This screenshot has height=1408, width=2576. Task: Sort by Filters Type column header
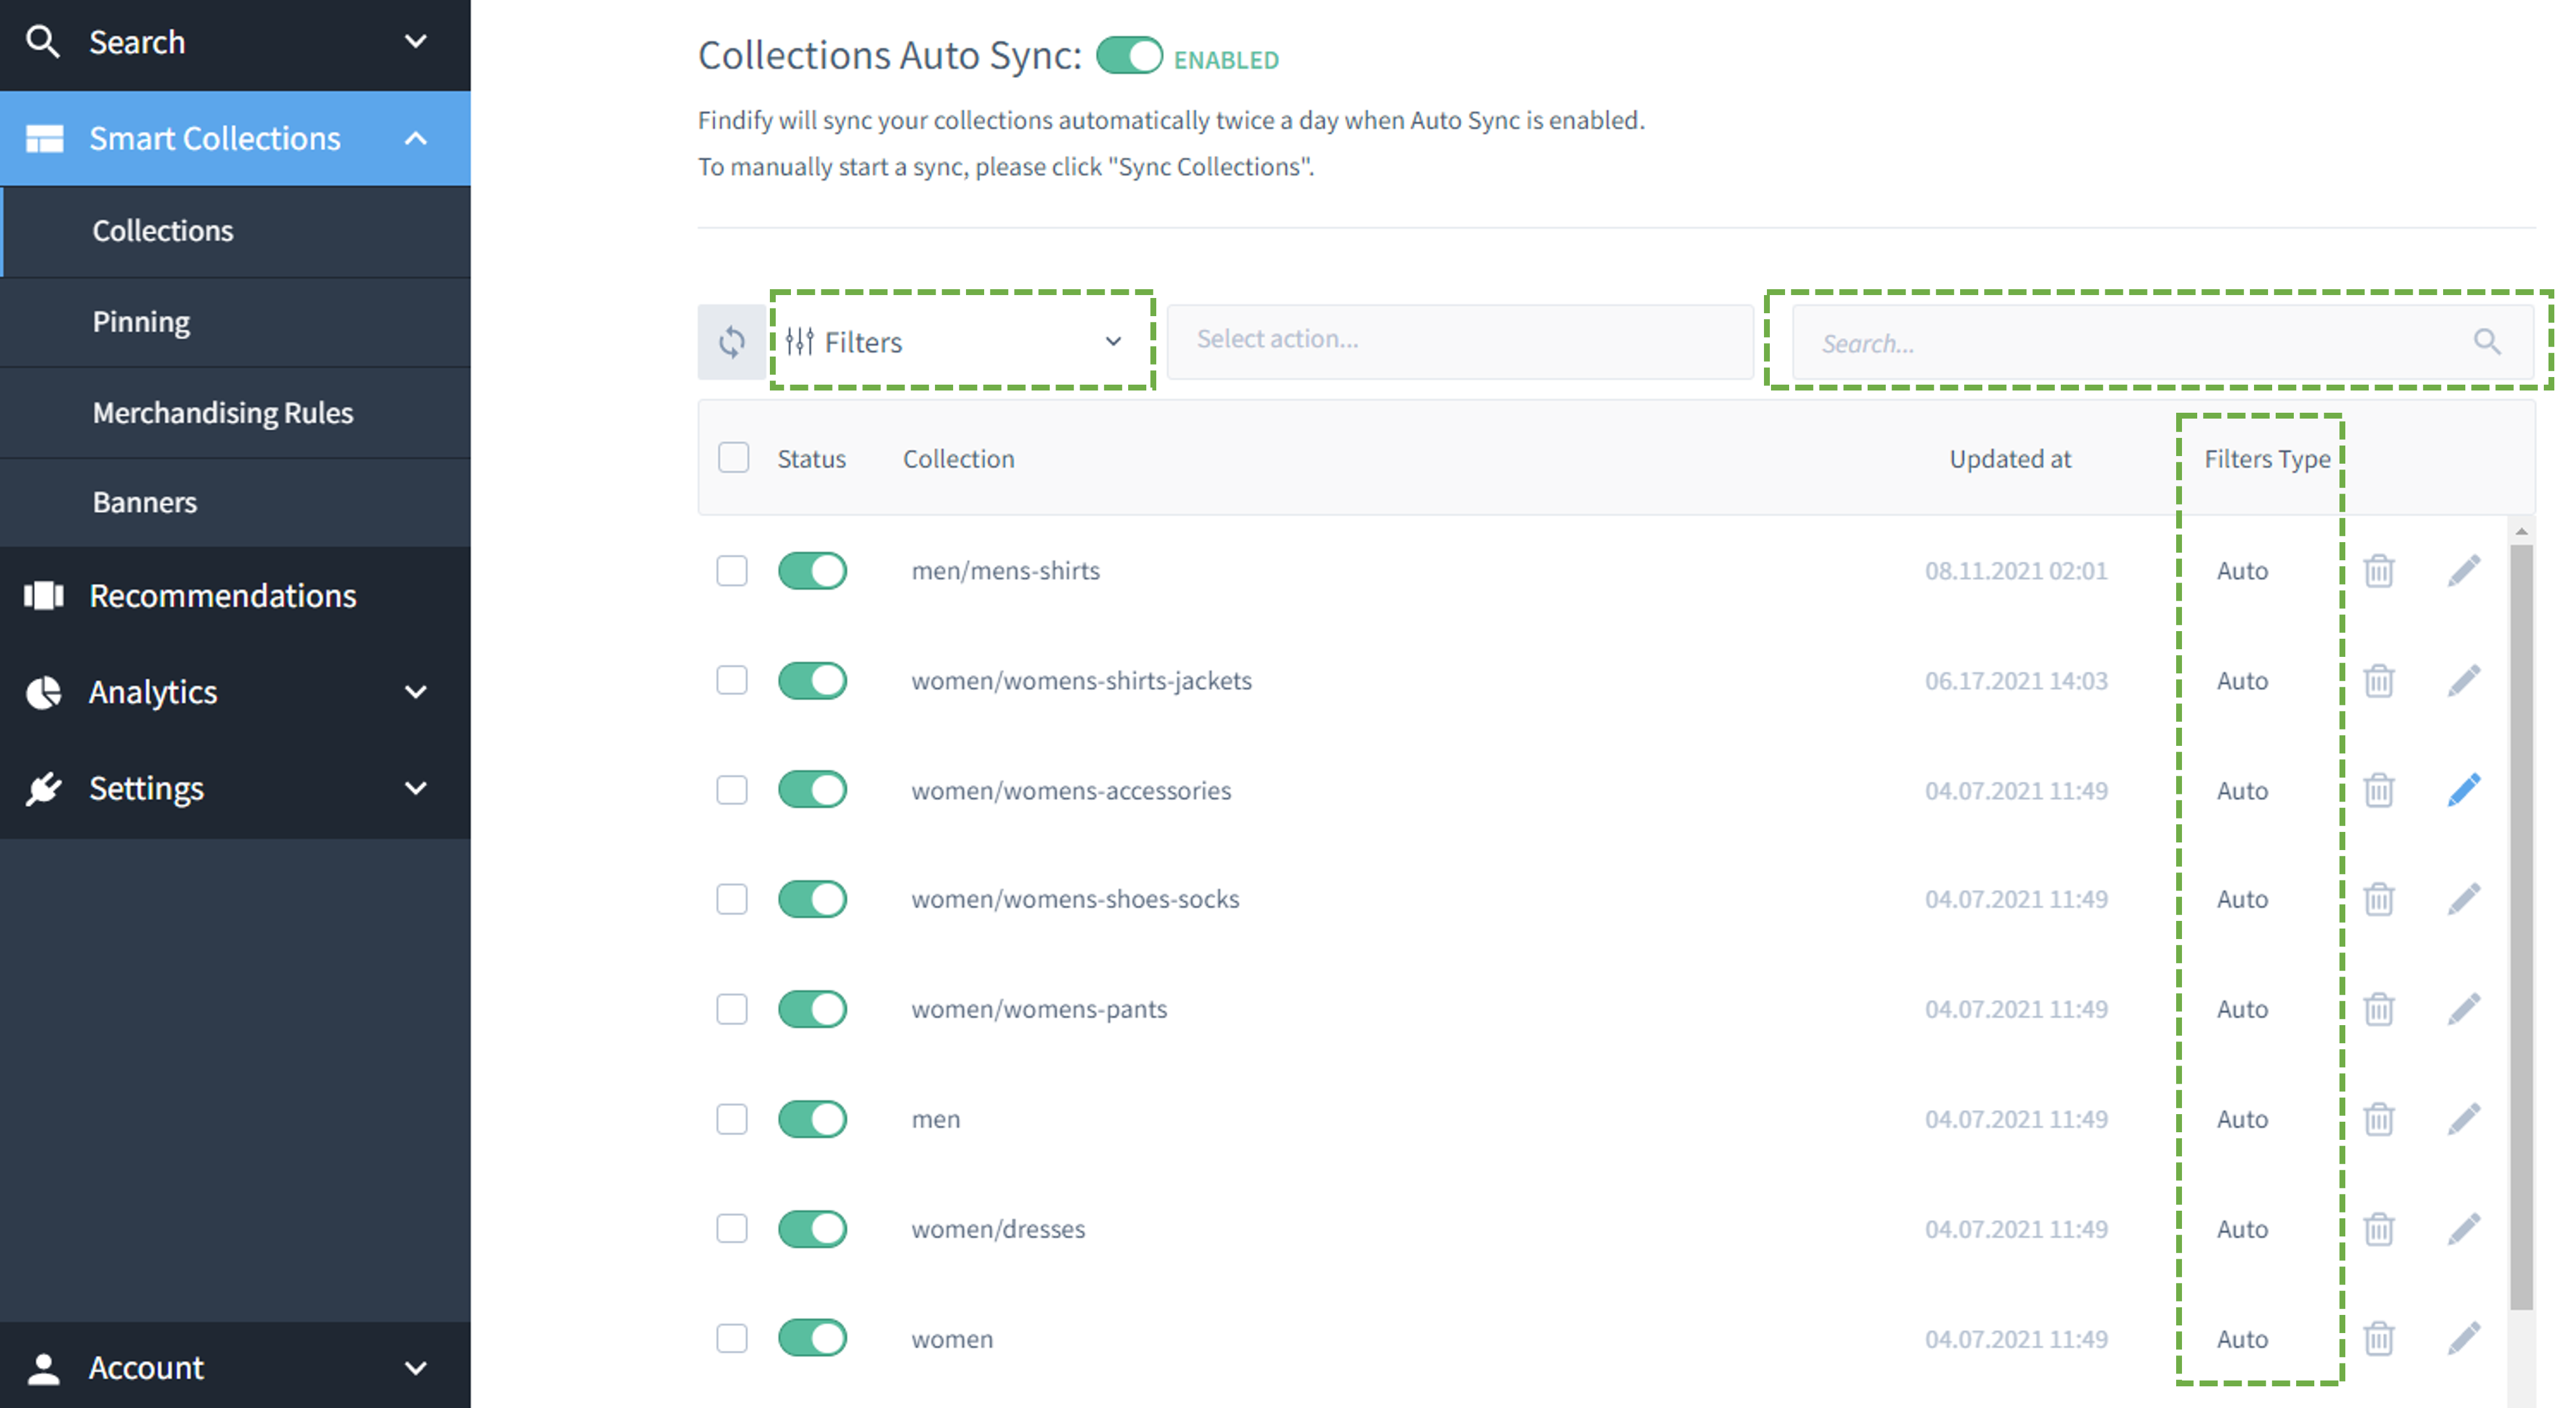click(2267, 459)
